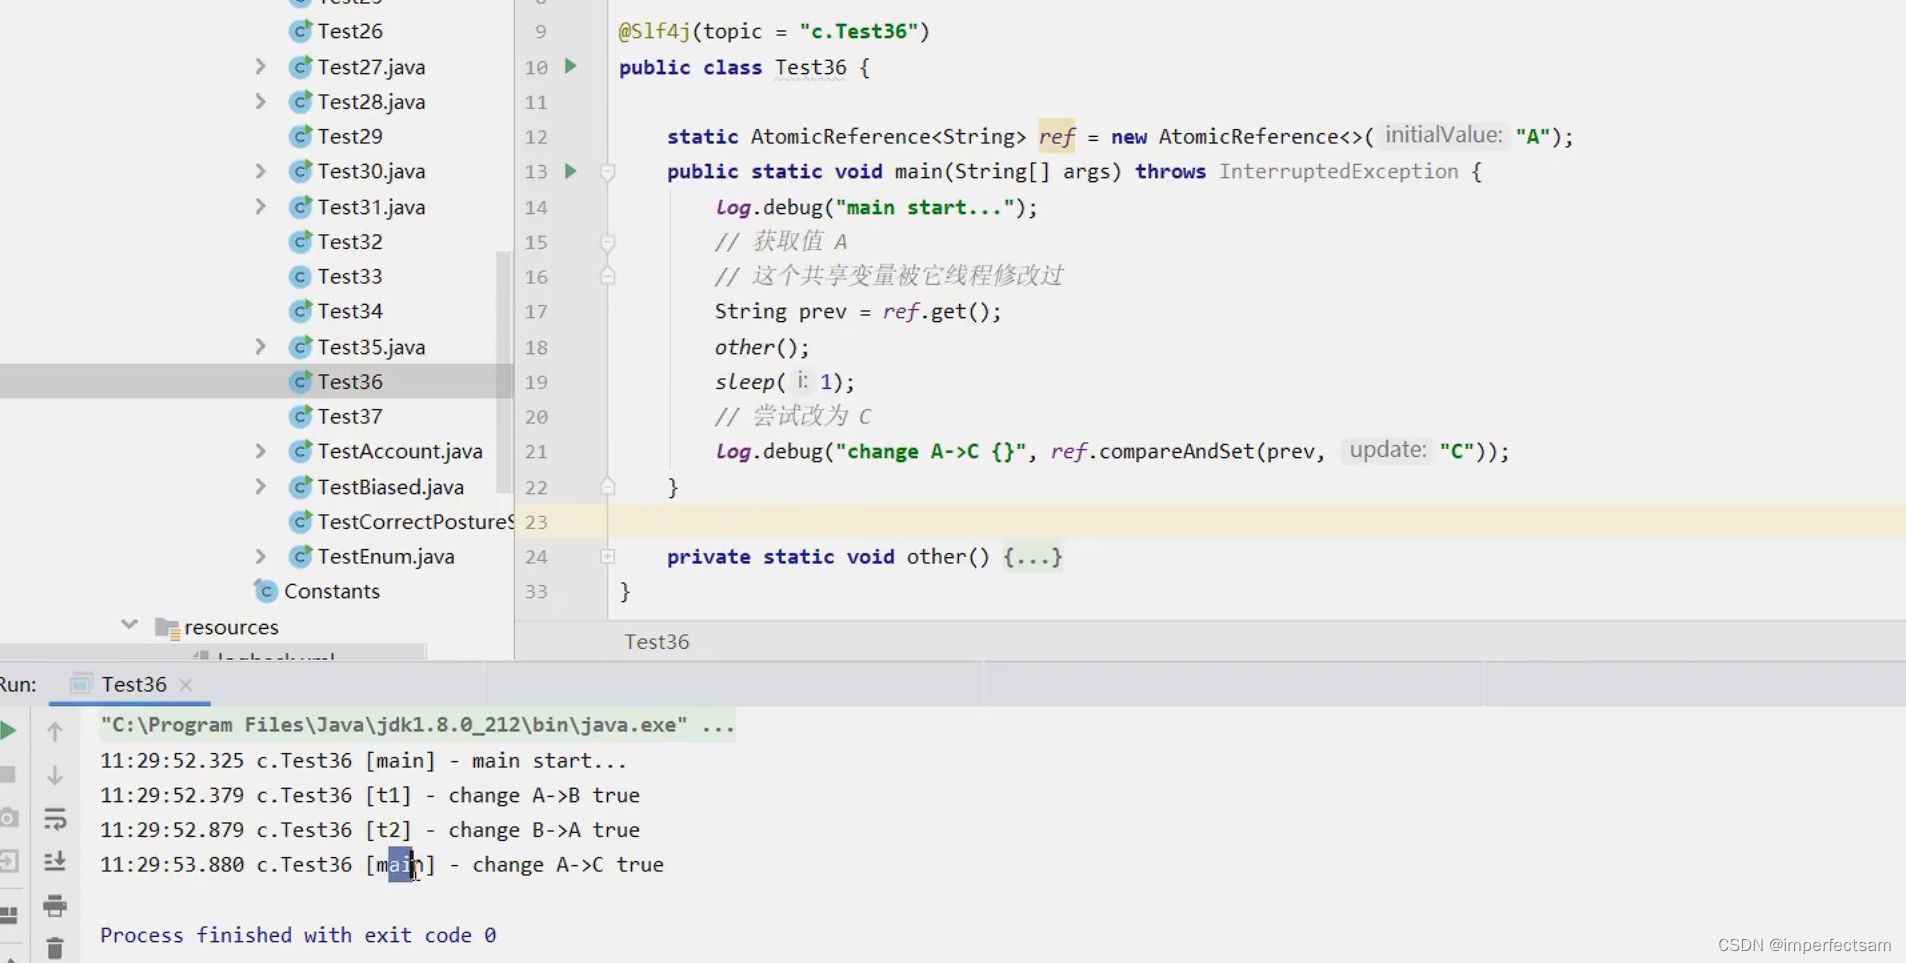Expand the Test30.java tree node
1906x963 pixels.
coord(260,171)
